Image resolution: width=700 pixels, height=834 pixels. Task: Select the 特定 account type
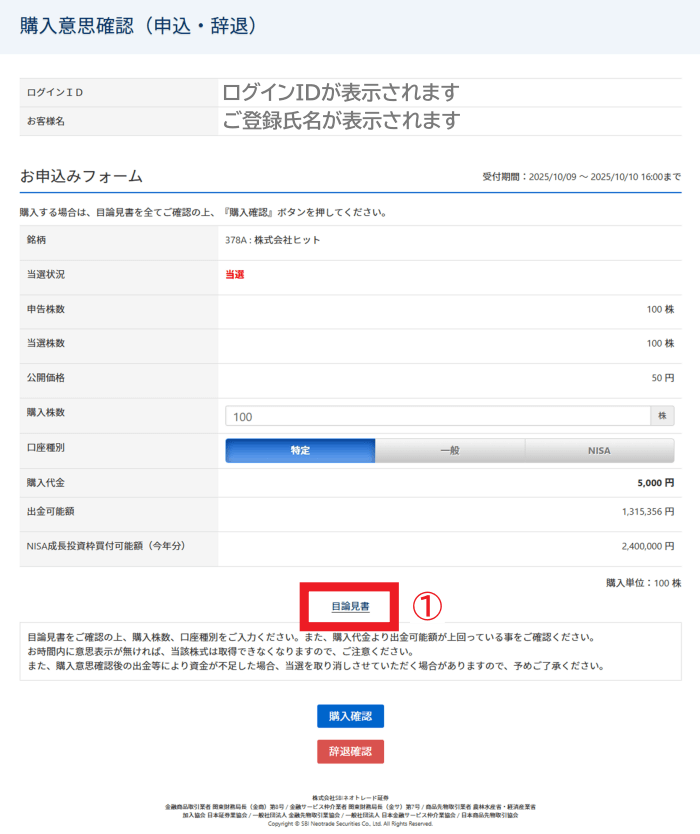(x=300, y=450)
